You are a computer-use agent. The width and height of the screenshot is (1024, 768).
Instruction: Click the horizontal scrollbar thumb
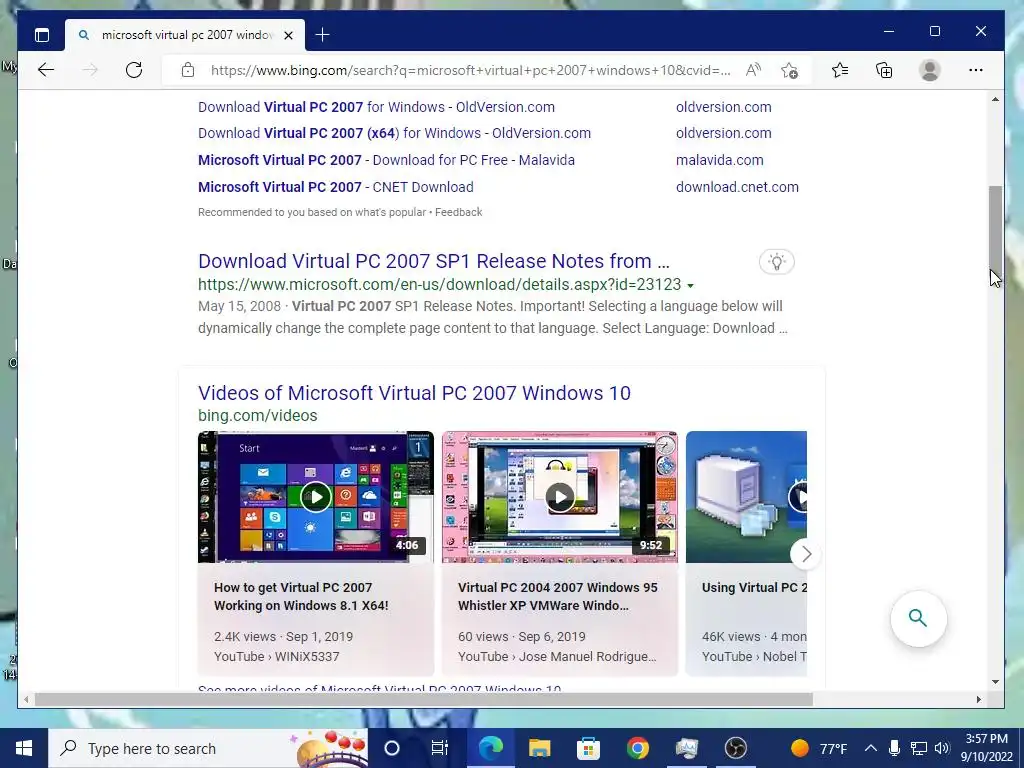point(423,699)
